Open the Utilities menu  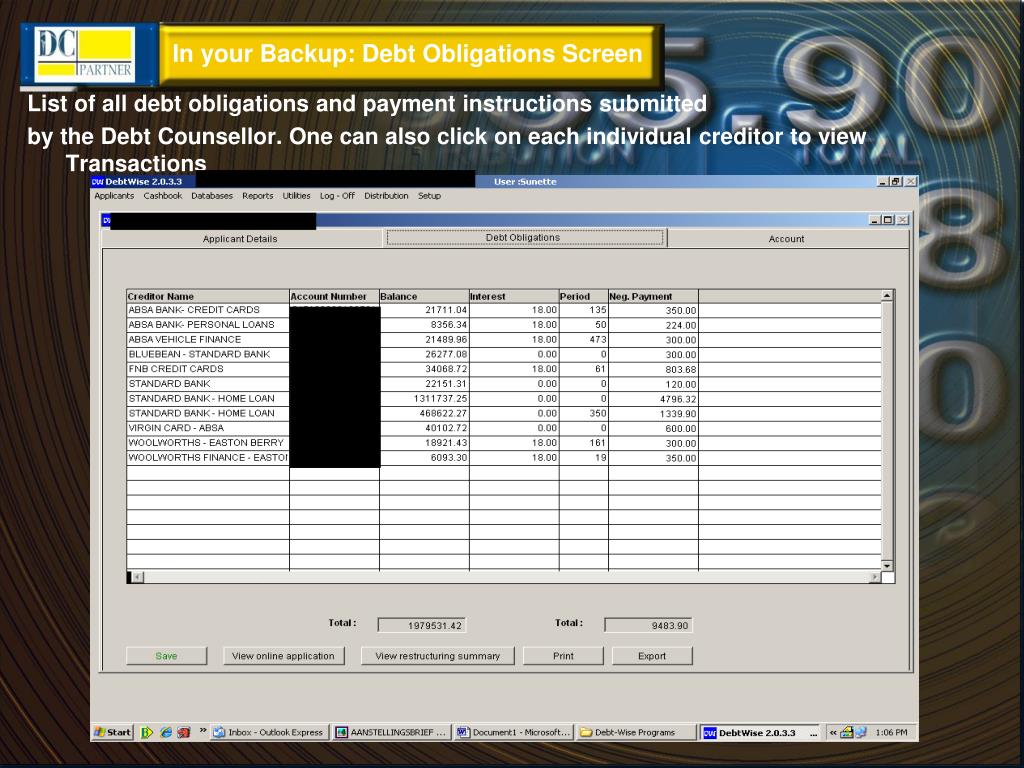296,196
